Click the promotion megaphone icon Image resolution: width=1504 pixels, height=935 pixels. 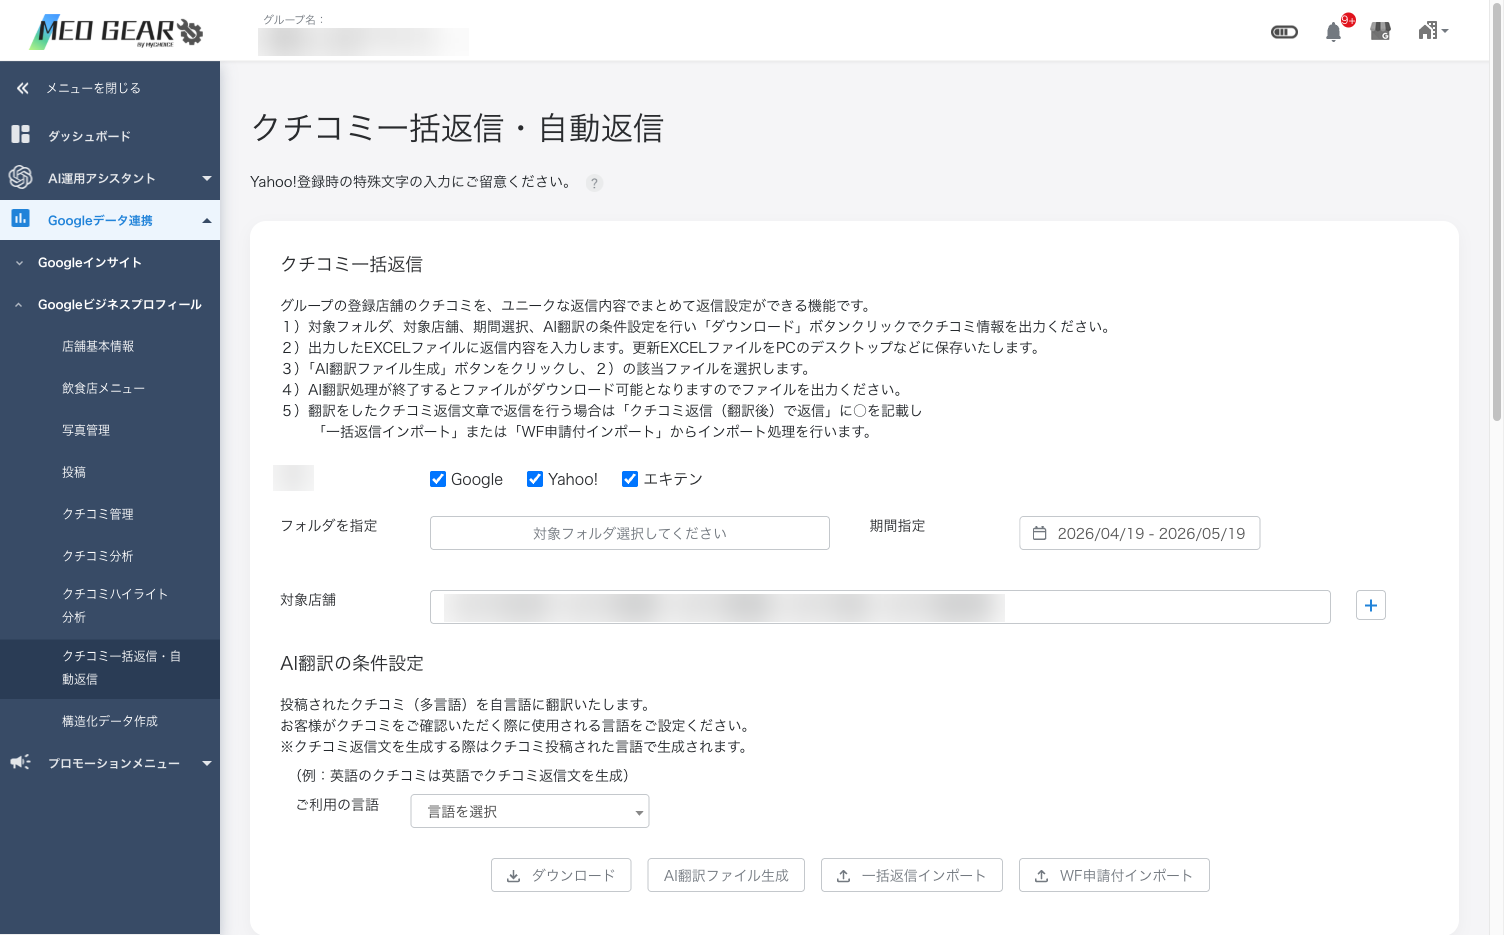(20, 762)
